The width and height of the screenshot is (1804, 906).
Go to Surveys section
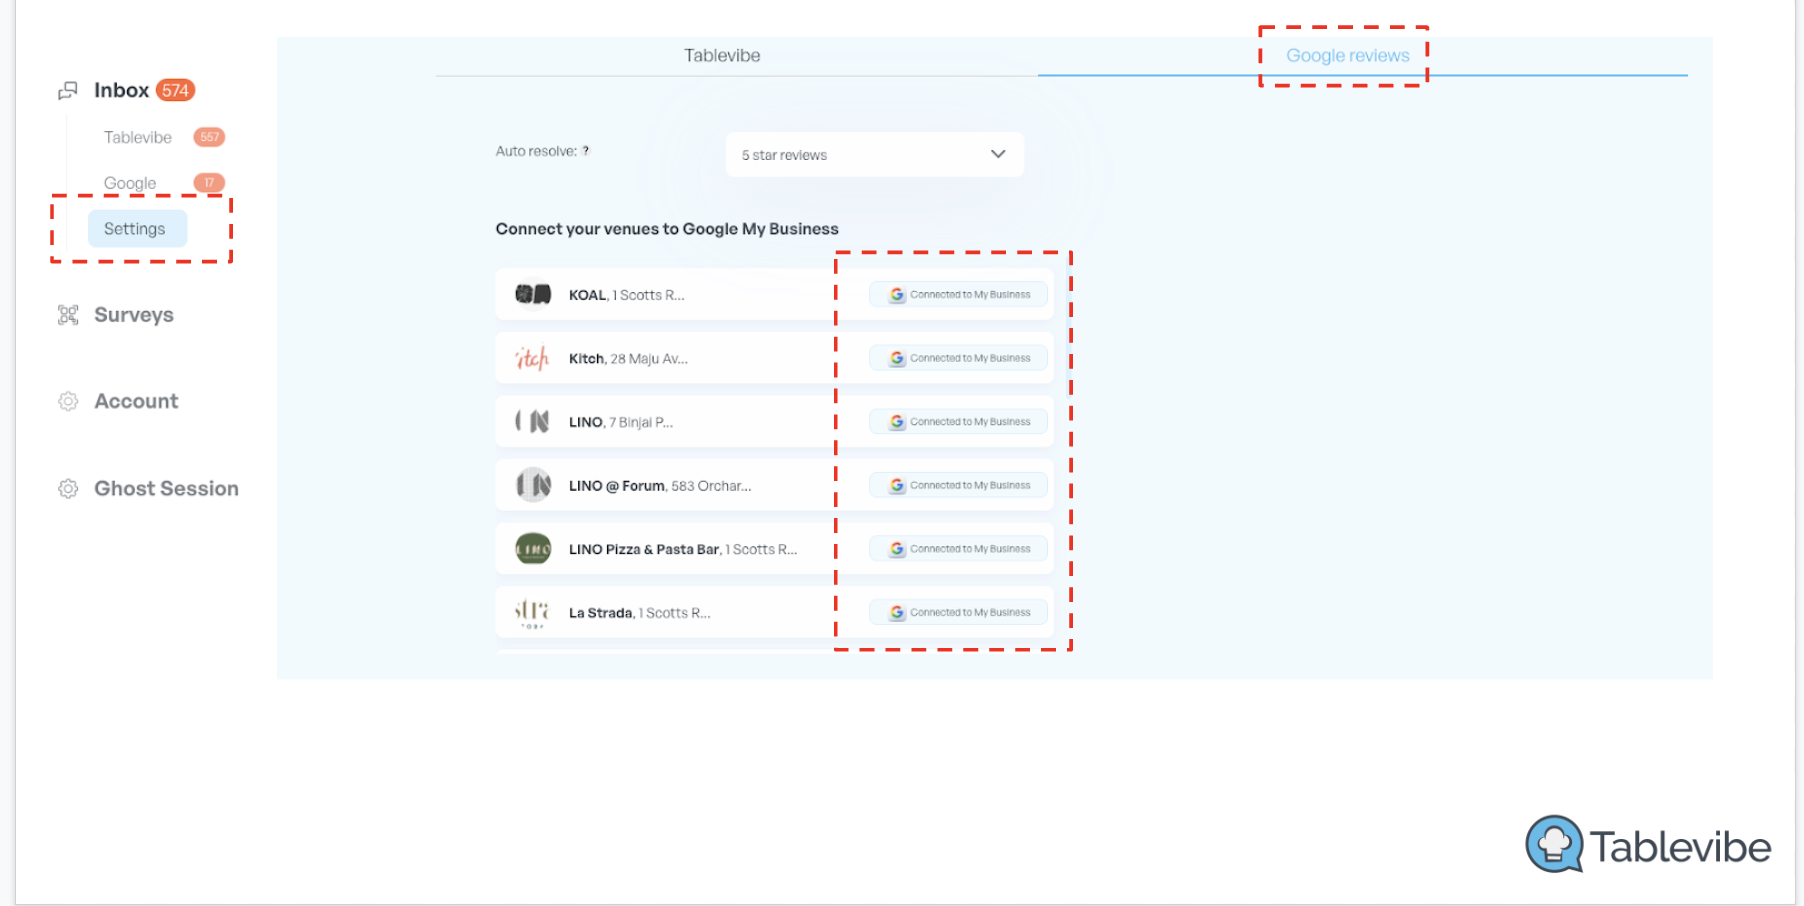tap(134, 315)
